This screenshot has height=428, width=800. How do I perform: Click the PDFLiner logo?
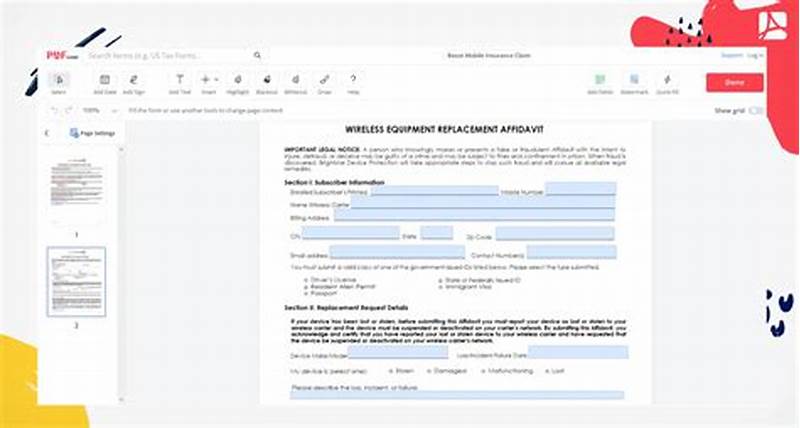62,55
